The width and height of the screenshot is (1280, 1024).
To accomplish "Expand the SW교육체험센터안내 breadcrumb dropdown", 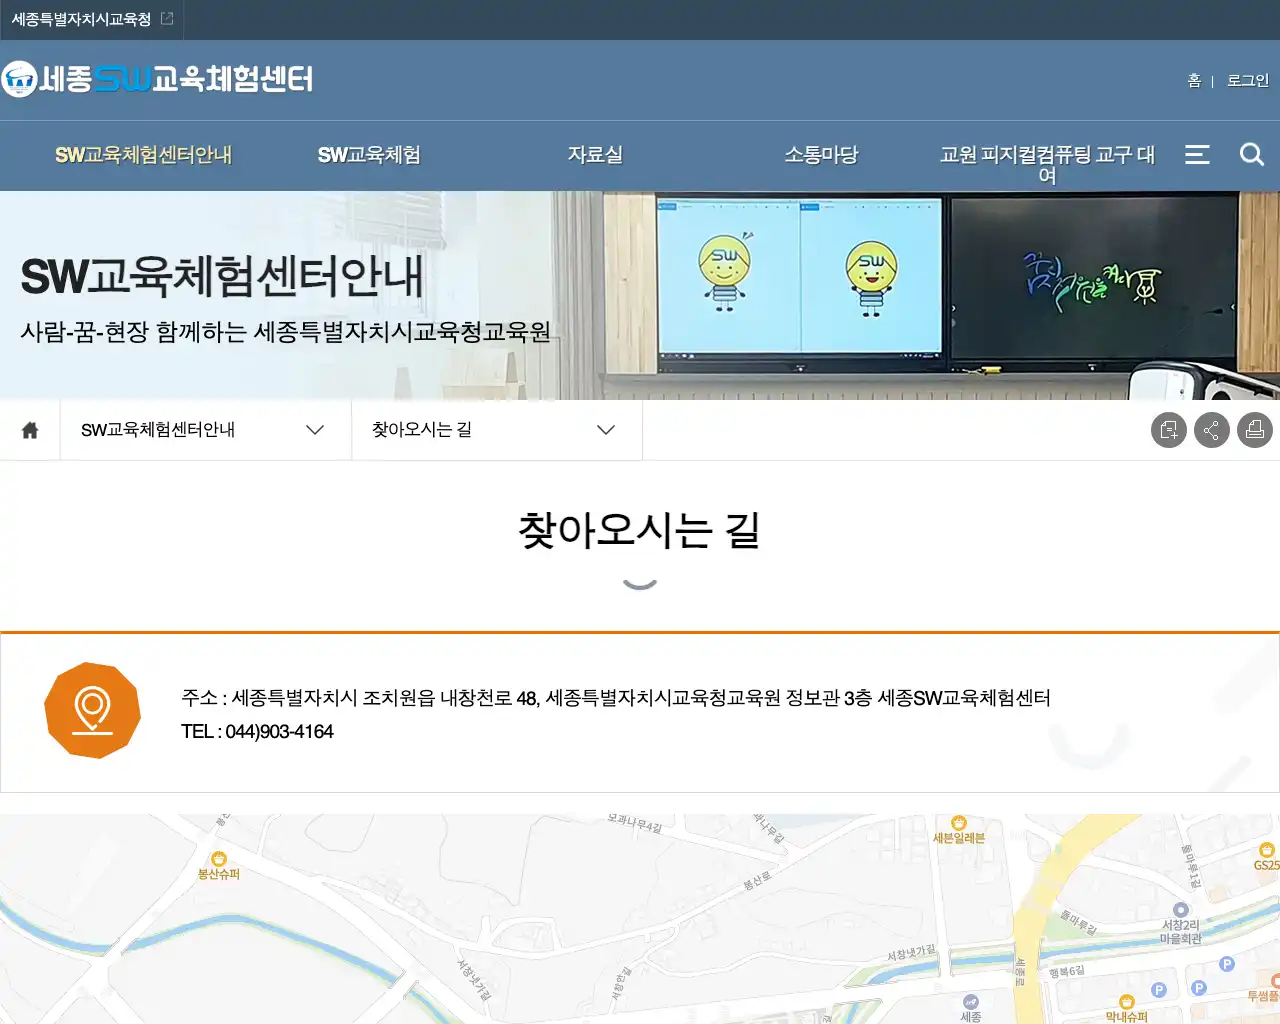I will tap(205, 430).
